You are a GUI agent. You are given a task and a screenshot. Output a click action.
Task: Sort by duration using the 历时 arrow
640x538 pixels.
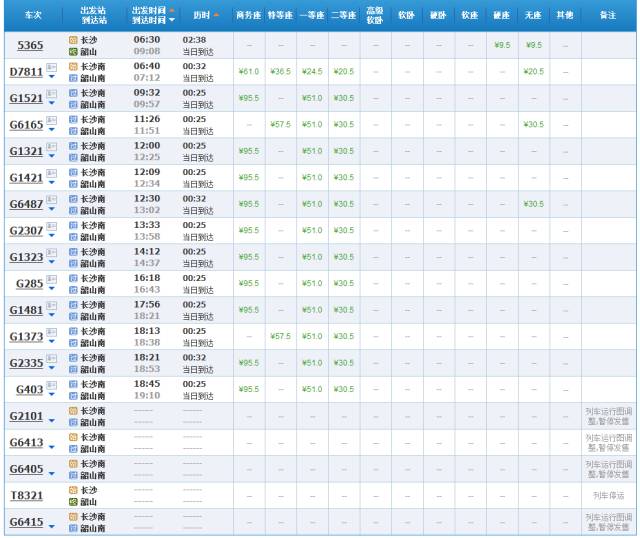point(216,15)
